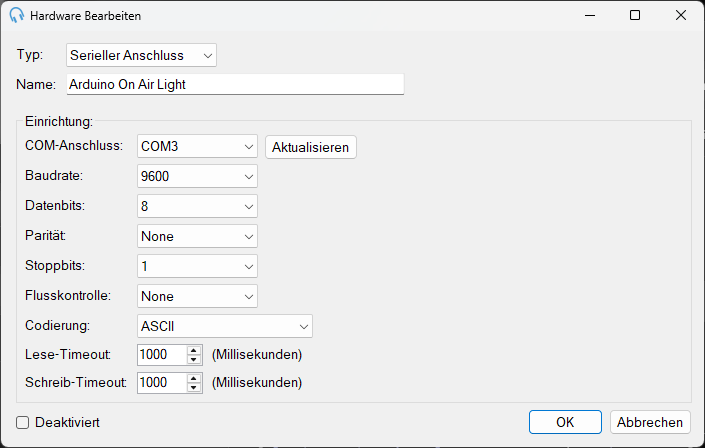
Task: Click the COM-Anschluss label
Action: click(x=74, y=145)
